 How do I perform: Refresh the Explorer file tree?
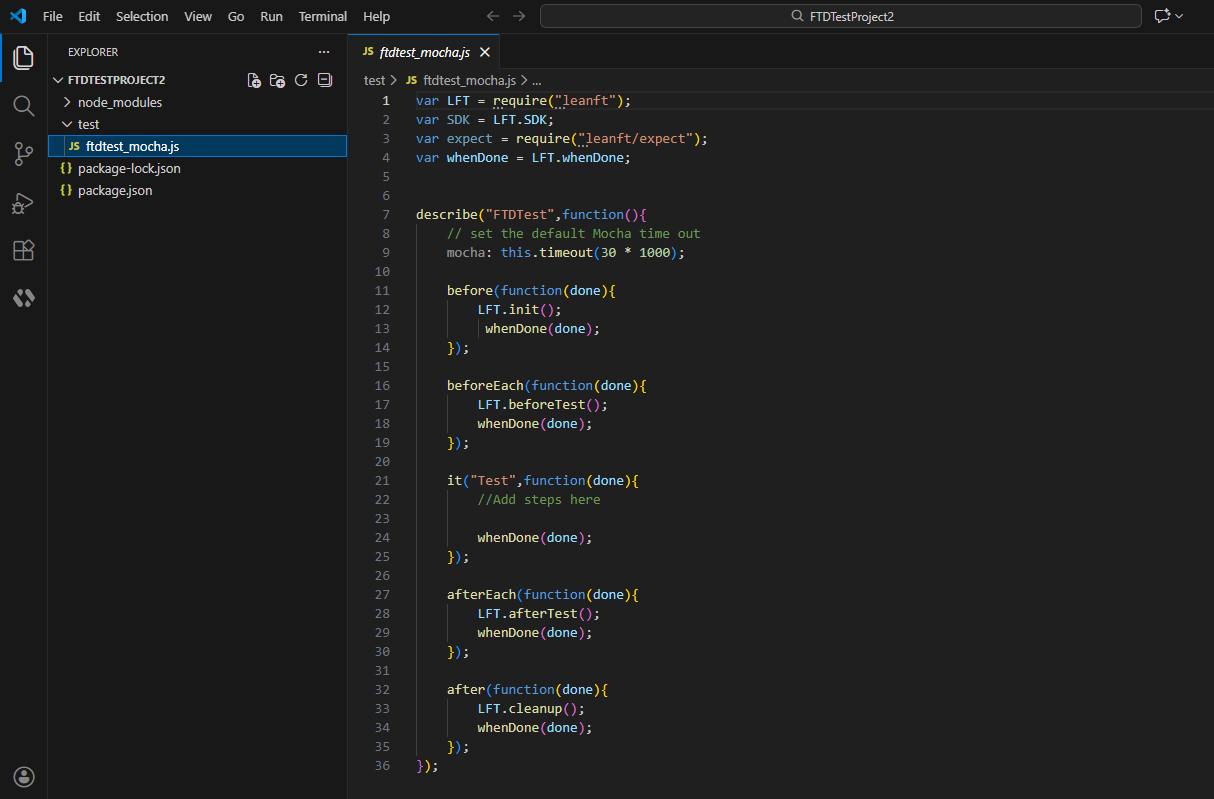point(301,80)
